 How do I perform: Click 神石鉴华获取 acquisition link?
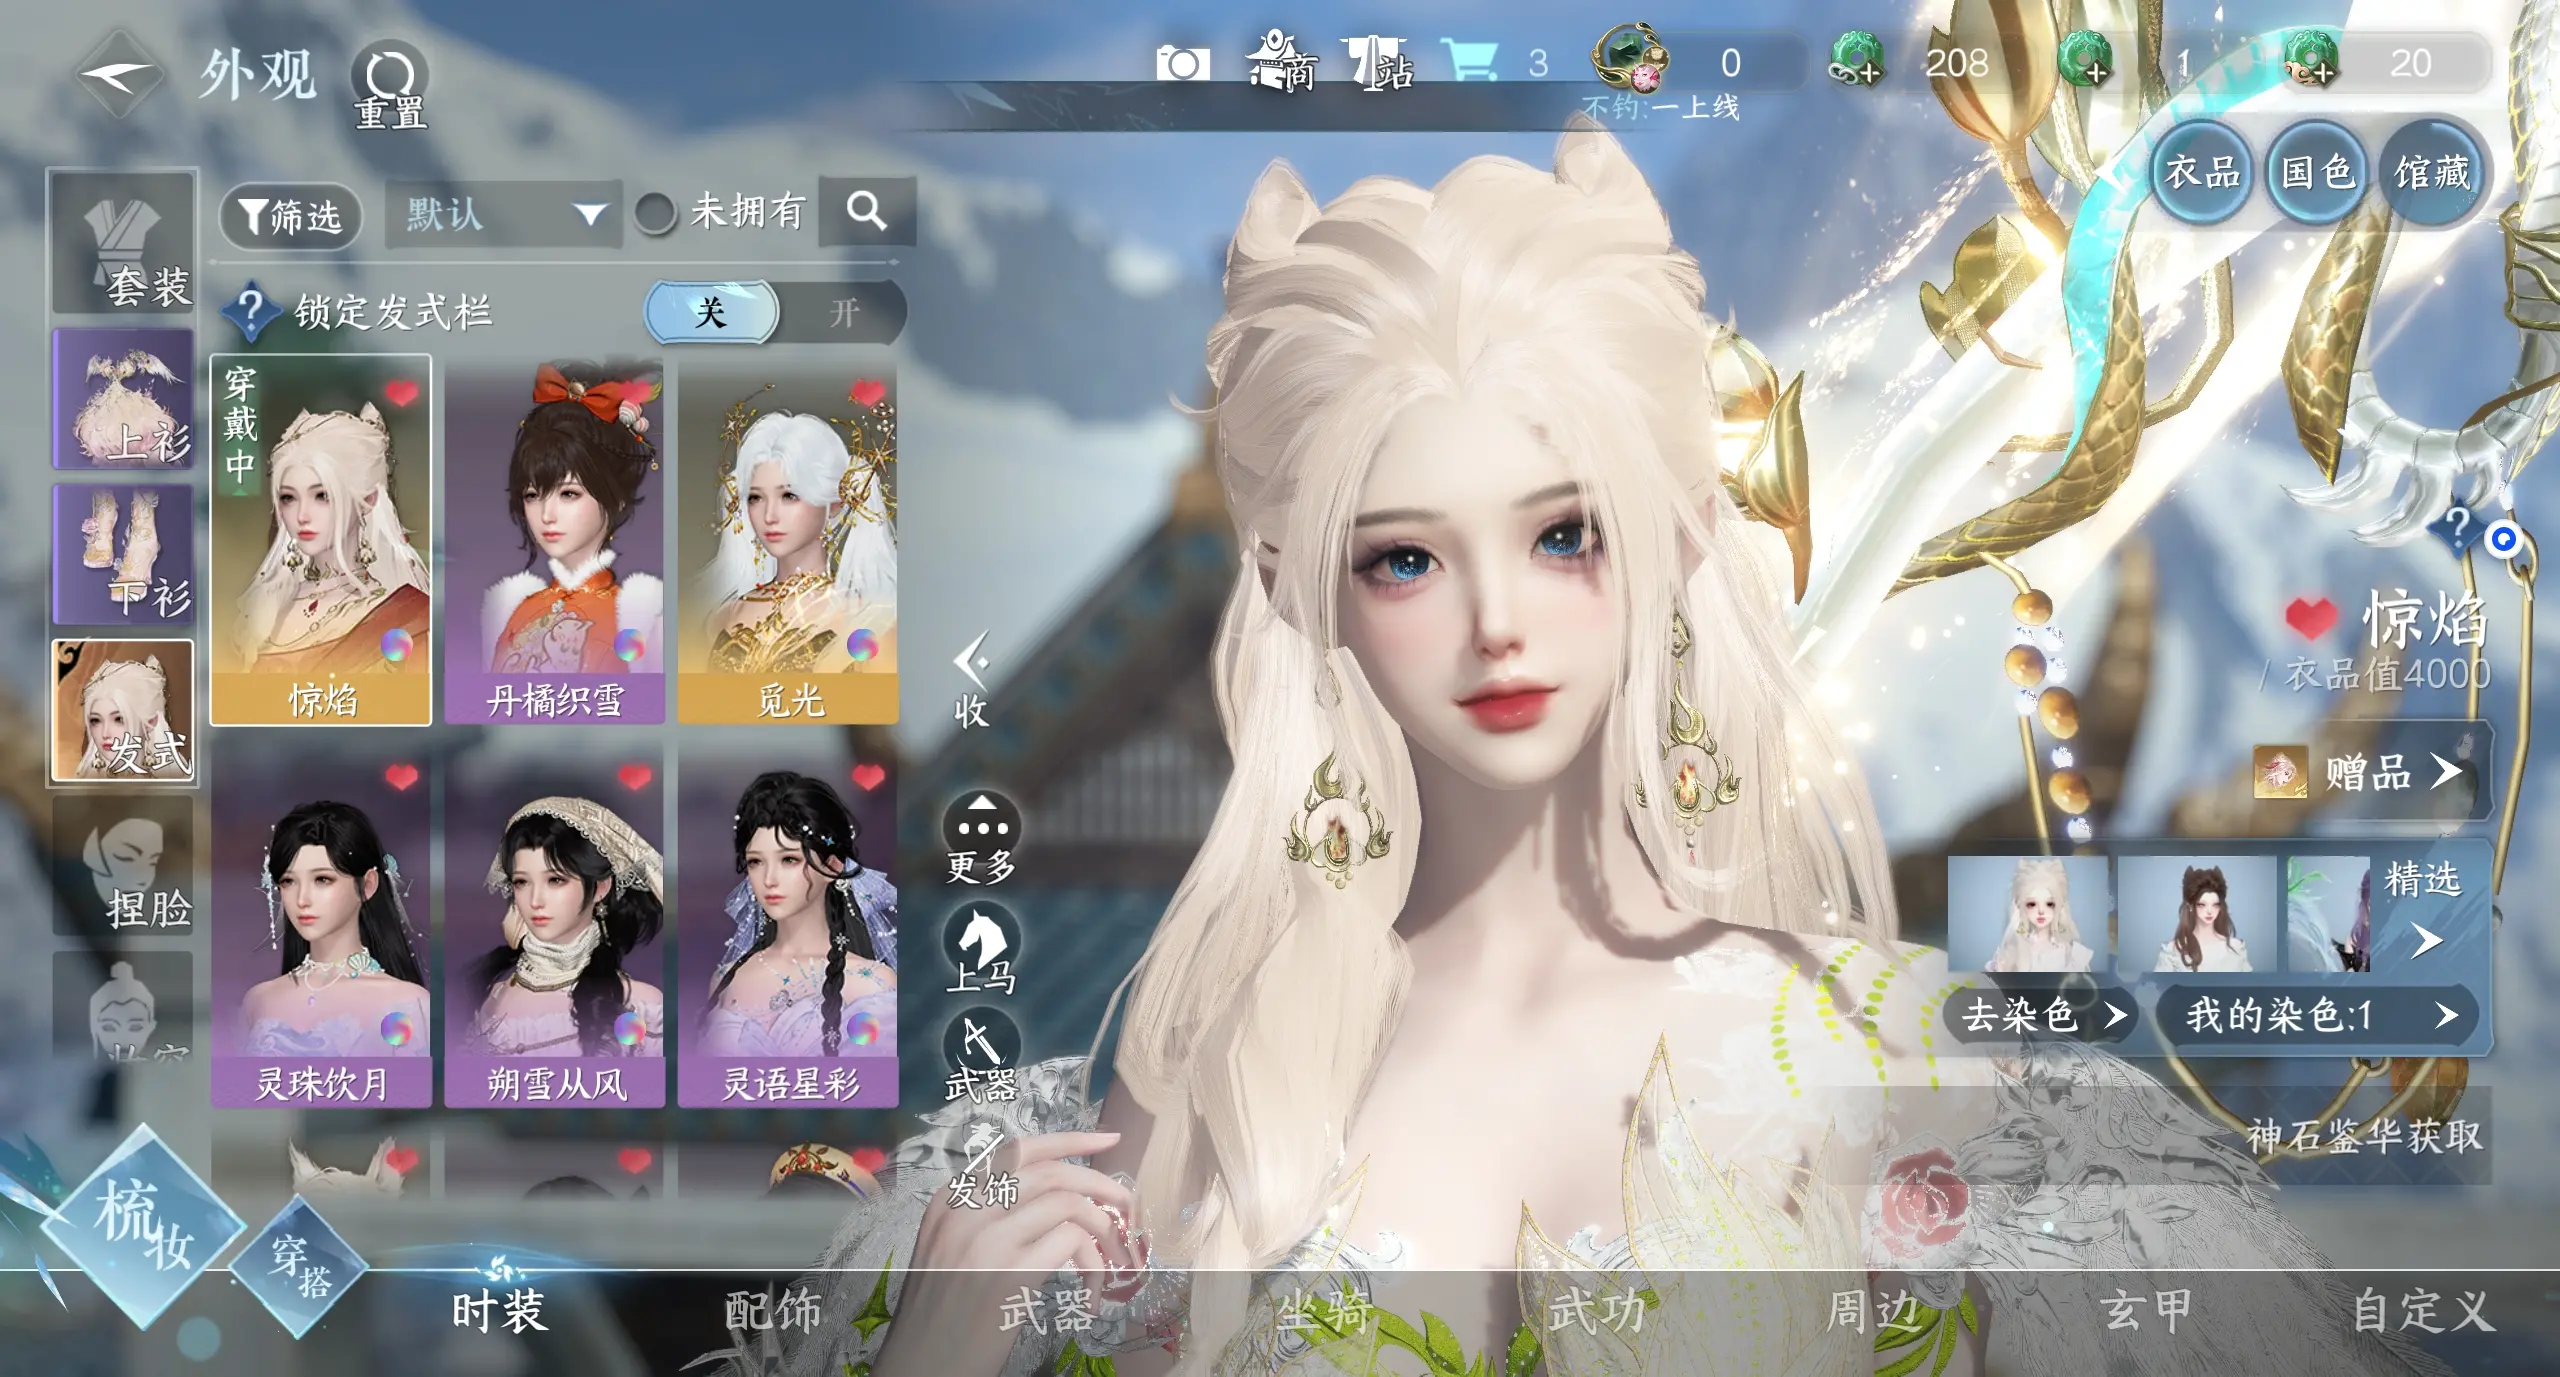point(2364,1136)
